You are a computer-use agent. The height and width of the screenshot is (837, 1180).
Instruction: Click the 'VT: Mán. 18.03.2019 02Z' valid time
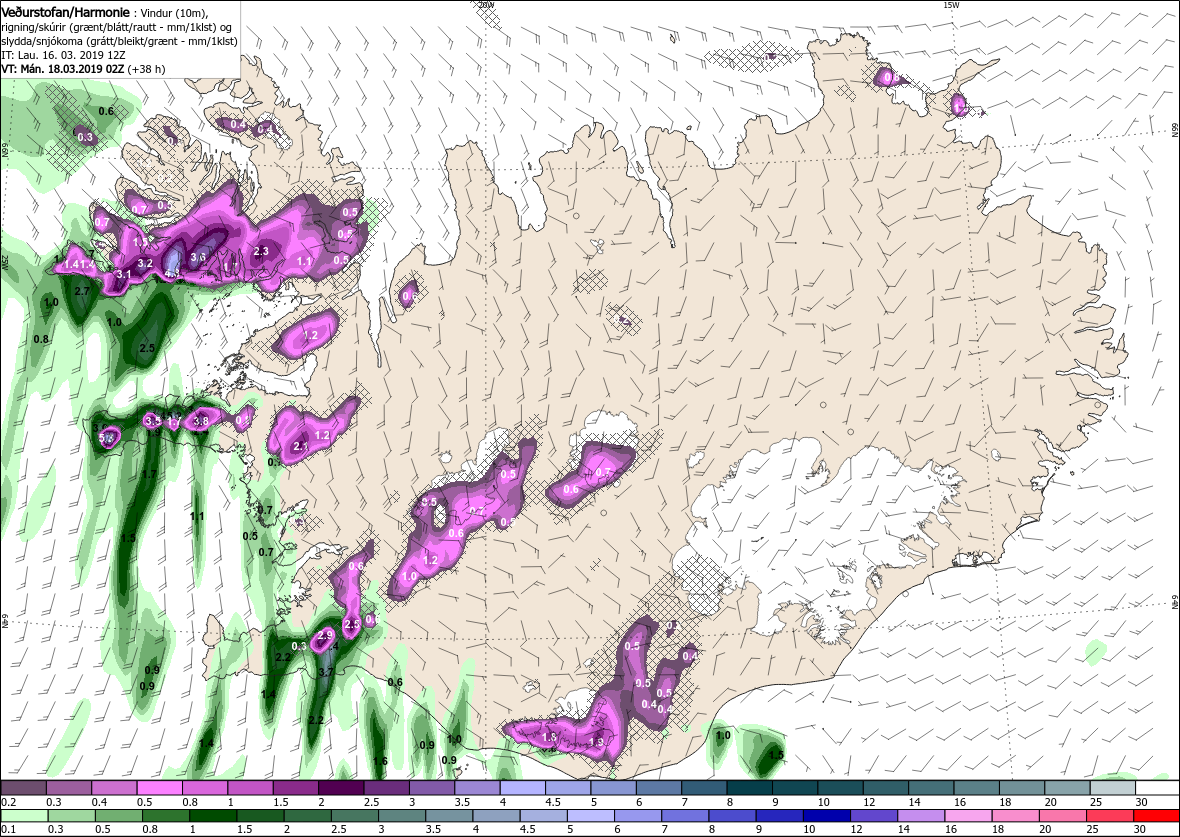[63, 69]
